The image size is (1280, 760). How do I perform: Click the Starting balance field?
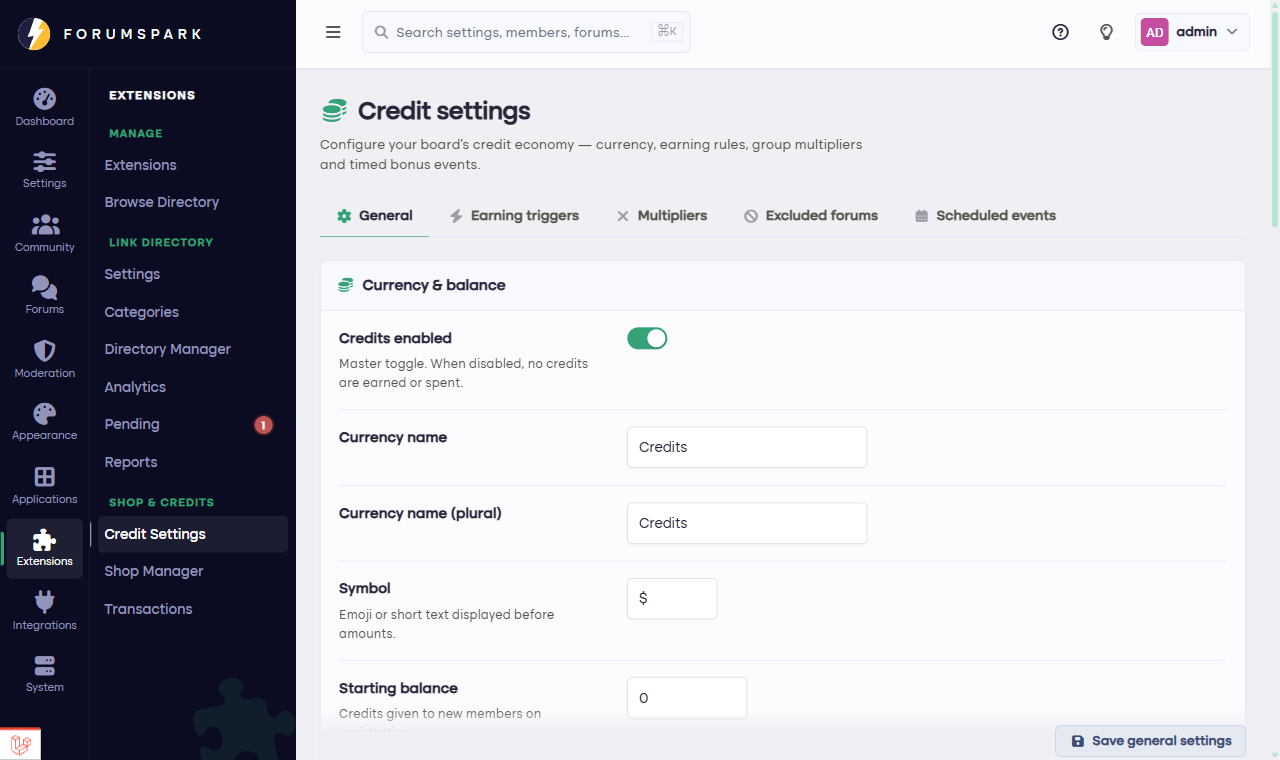687,698
